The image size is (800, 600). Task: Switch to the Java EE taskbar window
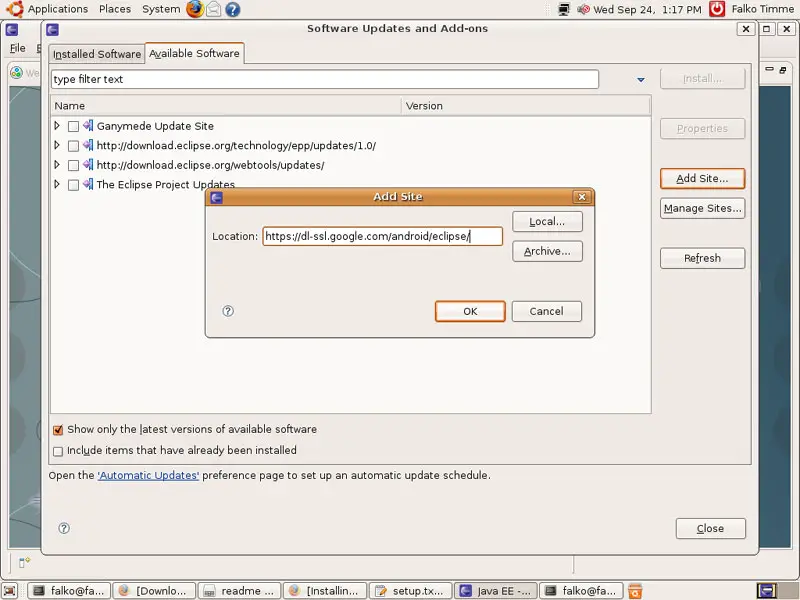495,591
